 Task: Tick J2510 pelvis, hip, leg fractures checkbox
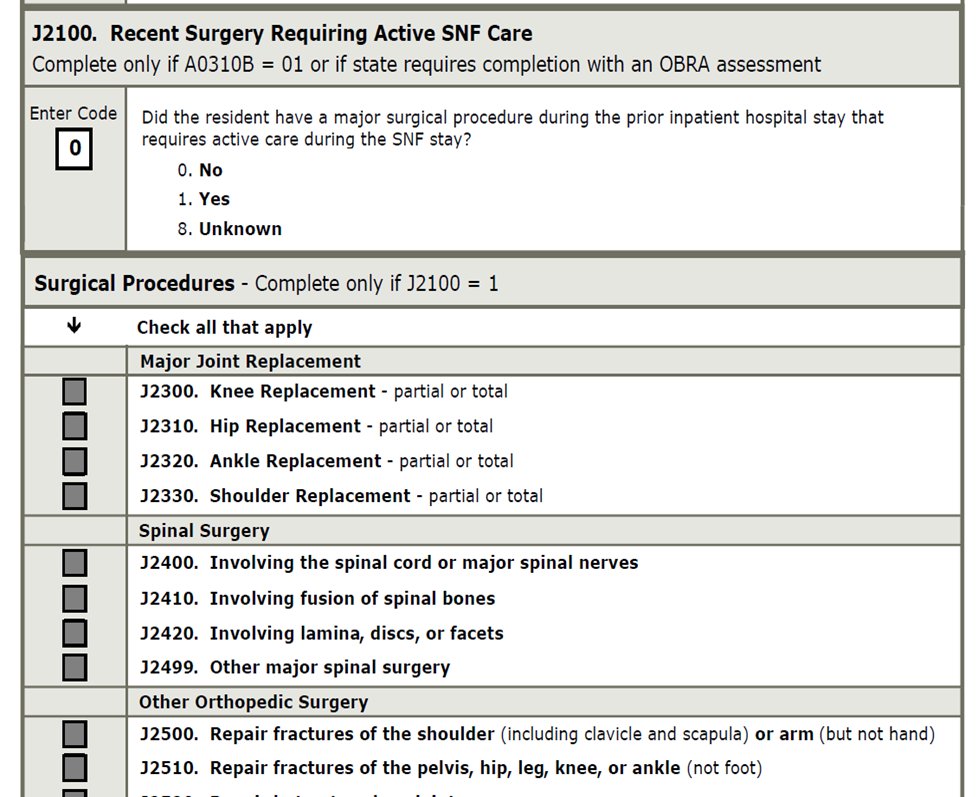[x=74, y=769]
